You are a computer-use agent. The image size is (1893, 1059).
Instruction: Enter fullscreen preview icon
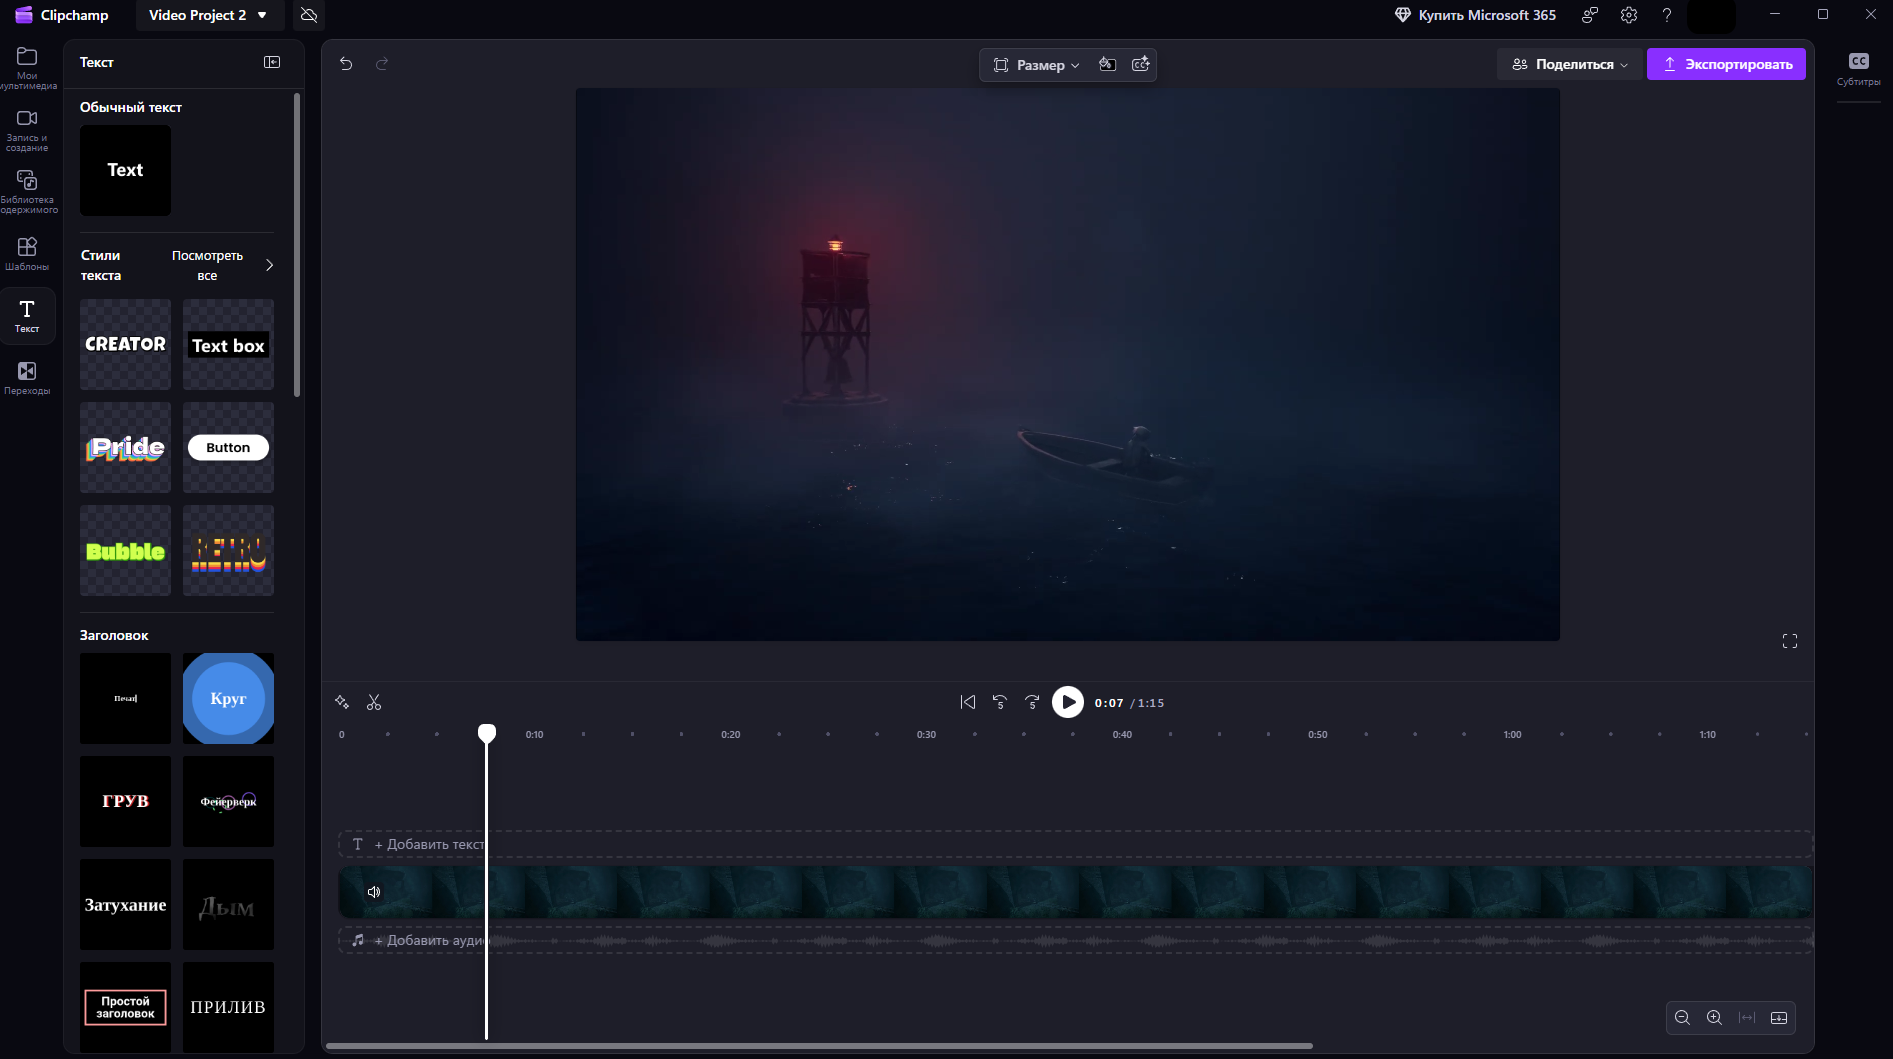(1790, 641)
